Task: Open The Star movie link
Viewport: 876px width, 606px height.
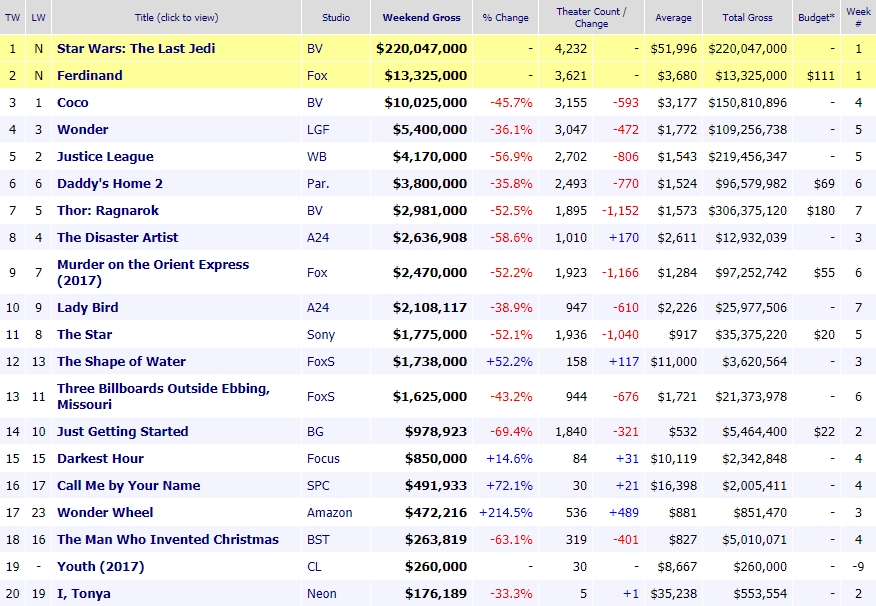Action: tap(84, 335)
